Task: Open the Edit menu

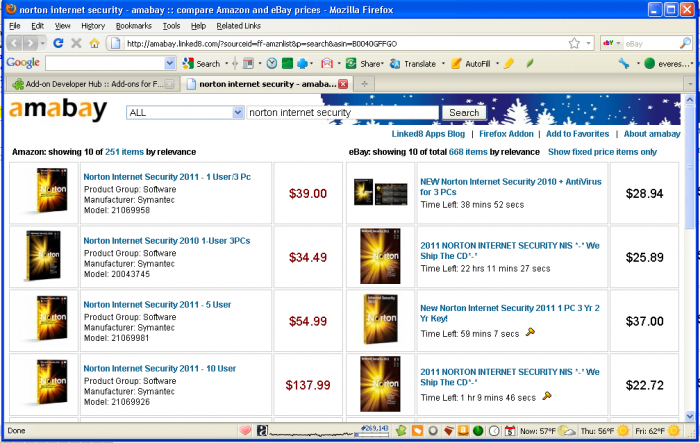Action: tap(37, 26)
